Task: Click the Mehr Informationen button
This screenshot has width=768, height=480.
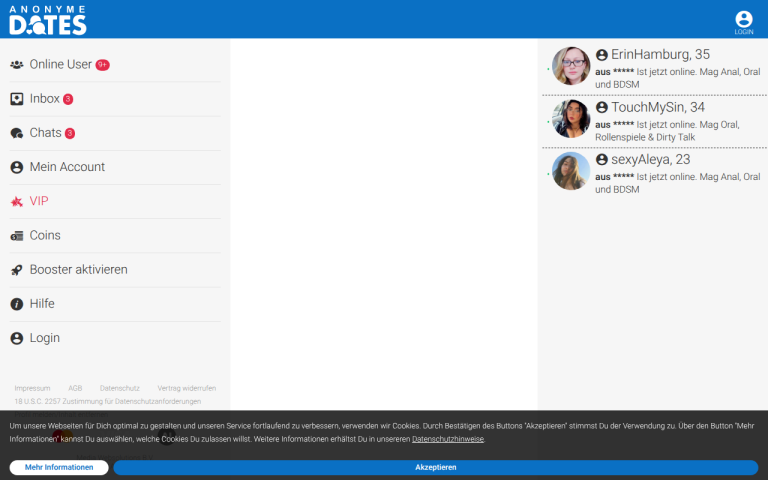Action: [59, 467]
